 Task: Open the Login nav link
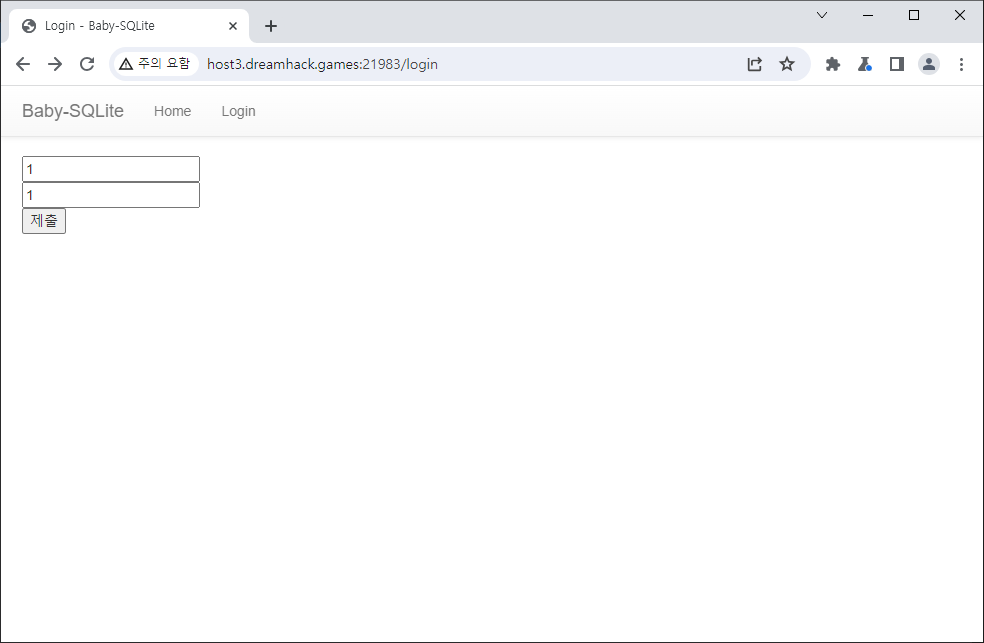pyautogui.click(x=238, y=111)
